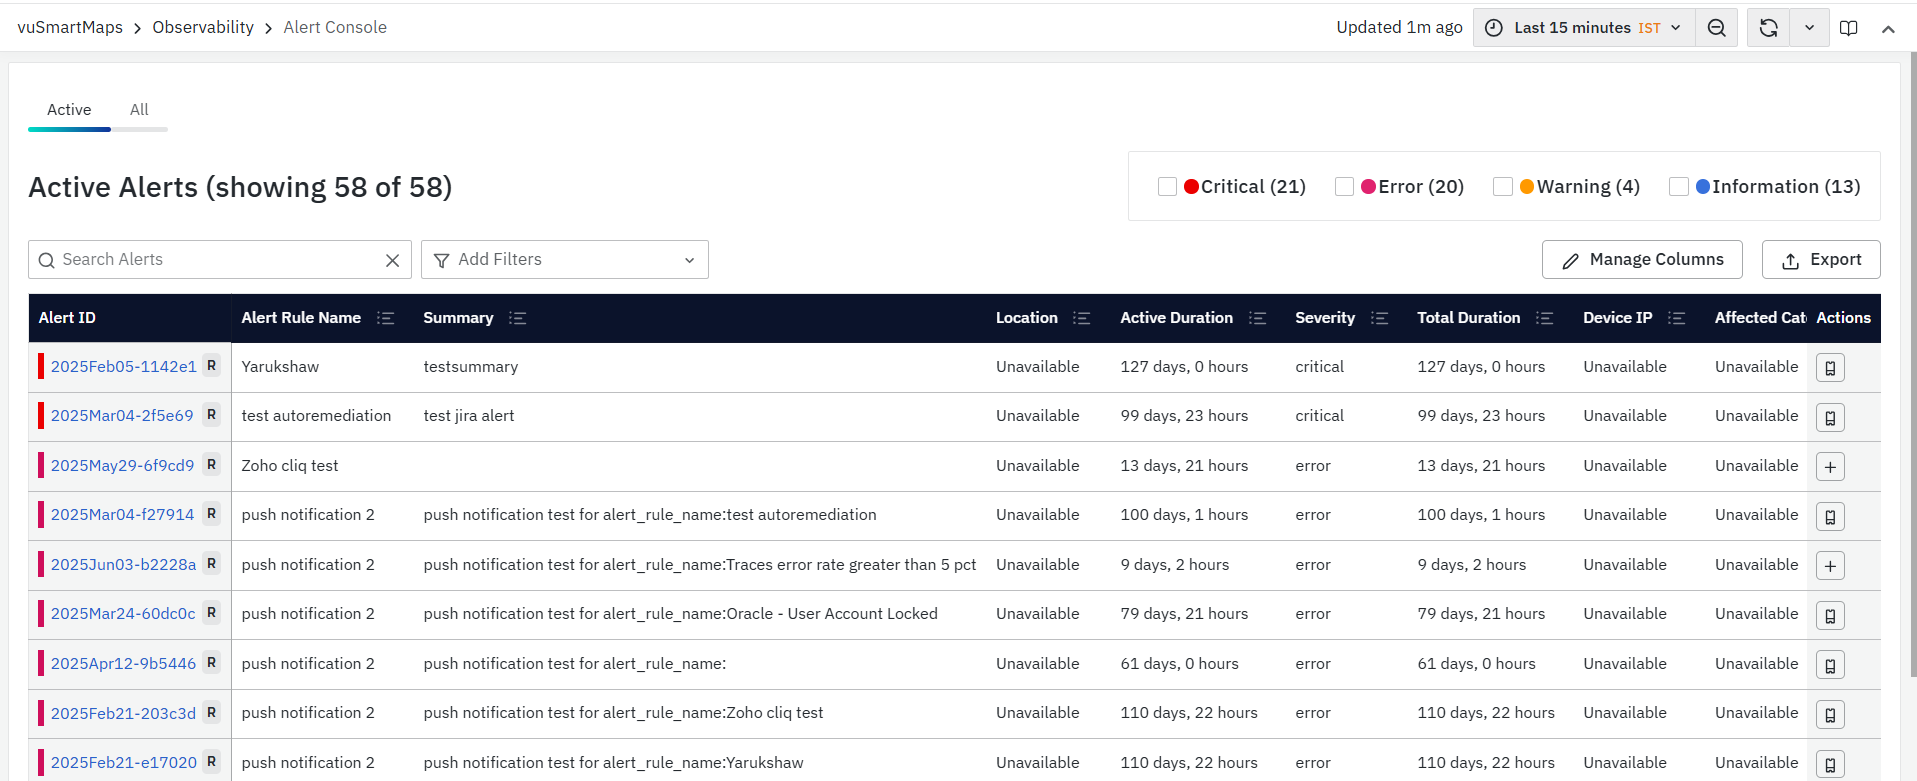This screenshot has height=781, width=1917.
Task: Open the documentation book icon
Action: pyautogui.click(x=1848, y=28)
